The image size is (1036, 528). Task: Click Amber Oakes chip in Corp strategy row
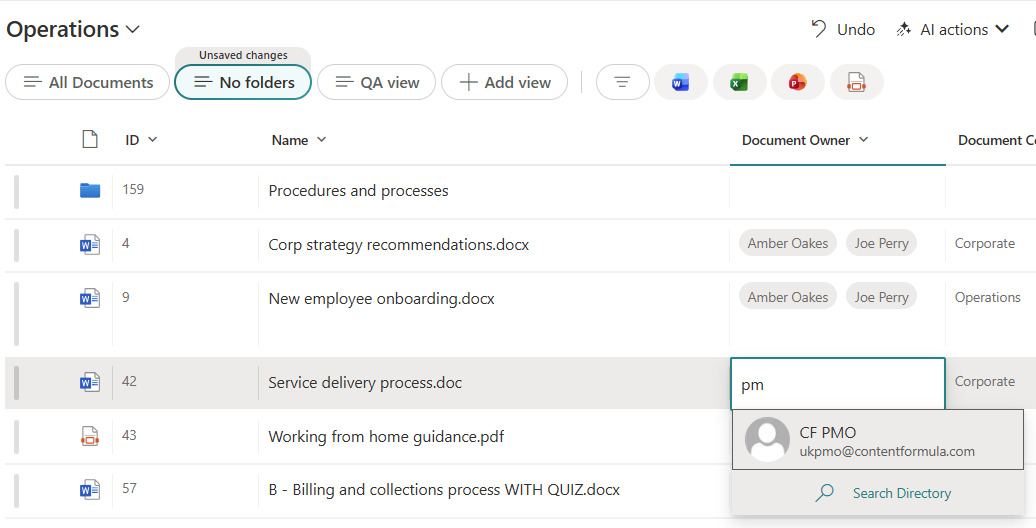coord(788,243)
